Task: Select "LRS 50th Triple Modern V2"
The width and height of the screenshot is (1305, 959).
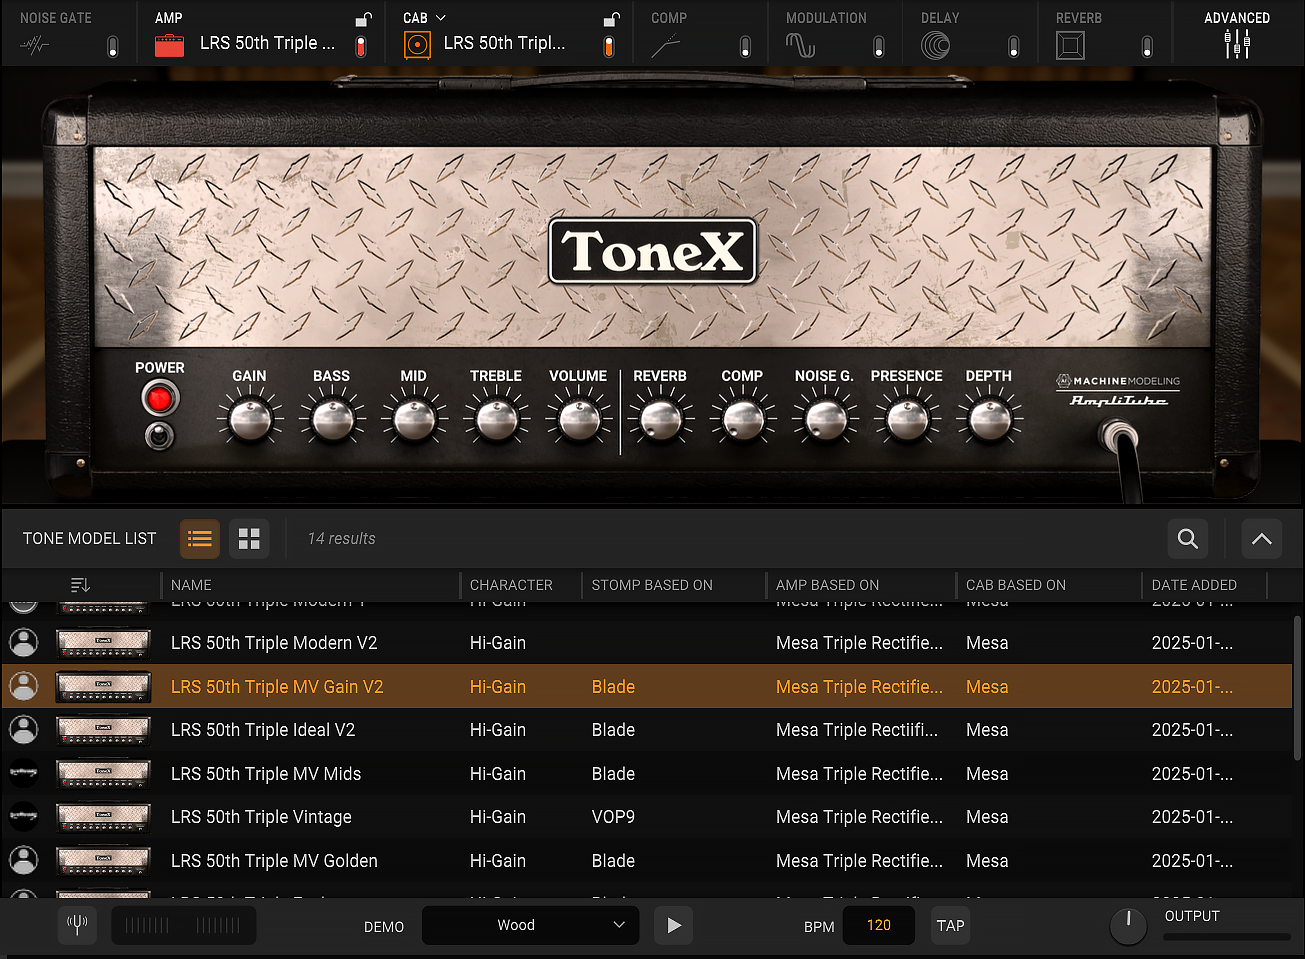Action: 274,643
